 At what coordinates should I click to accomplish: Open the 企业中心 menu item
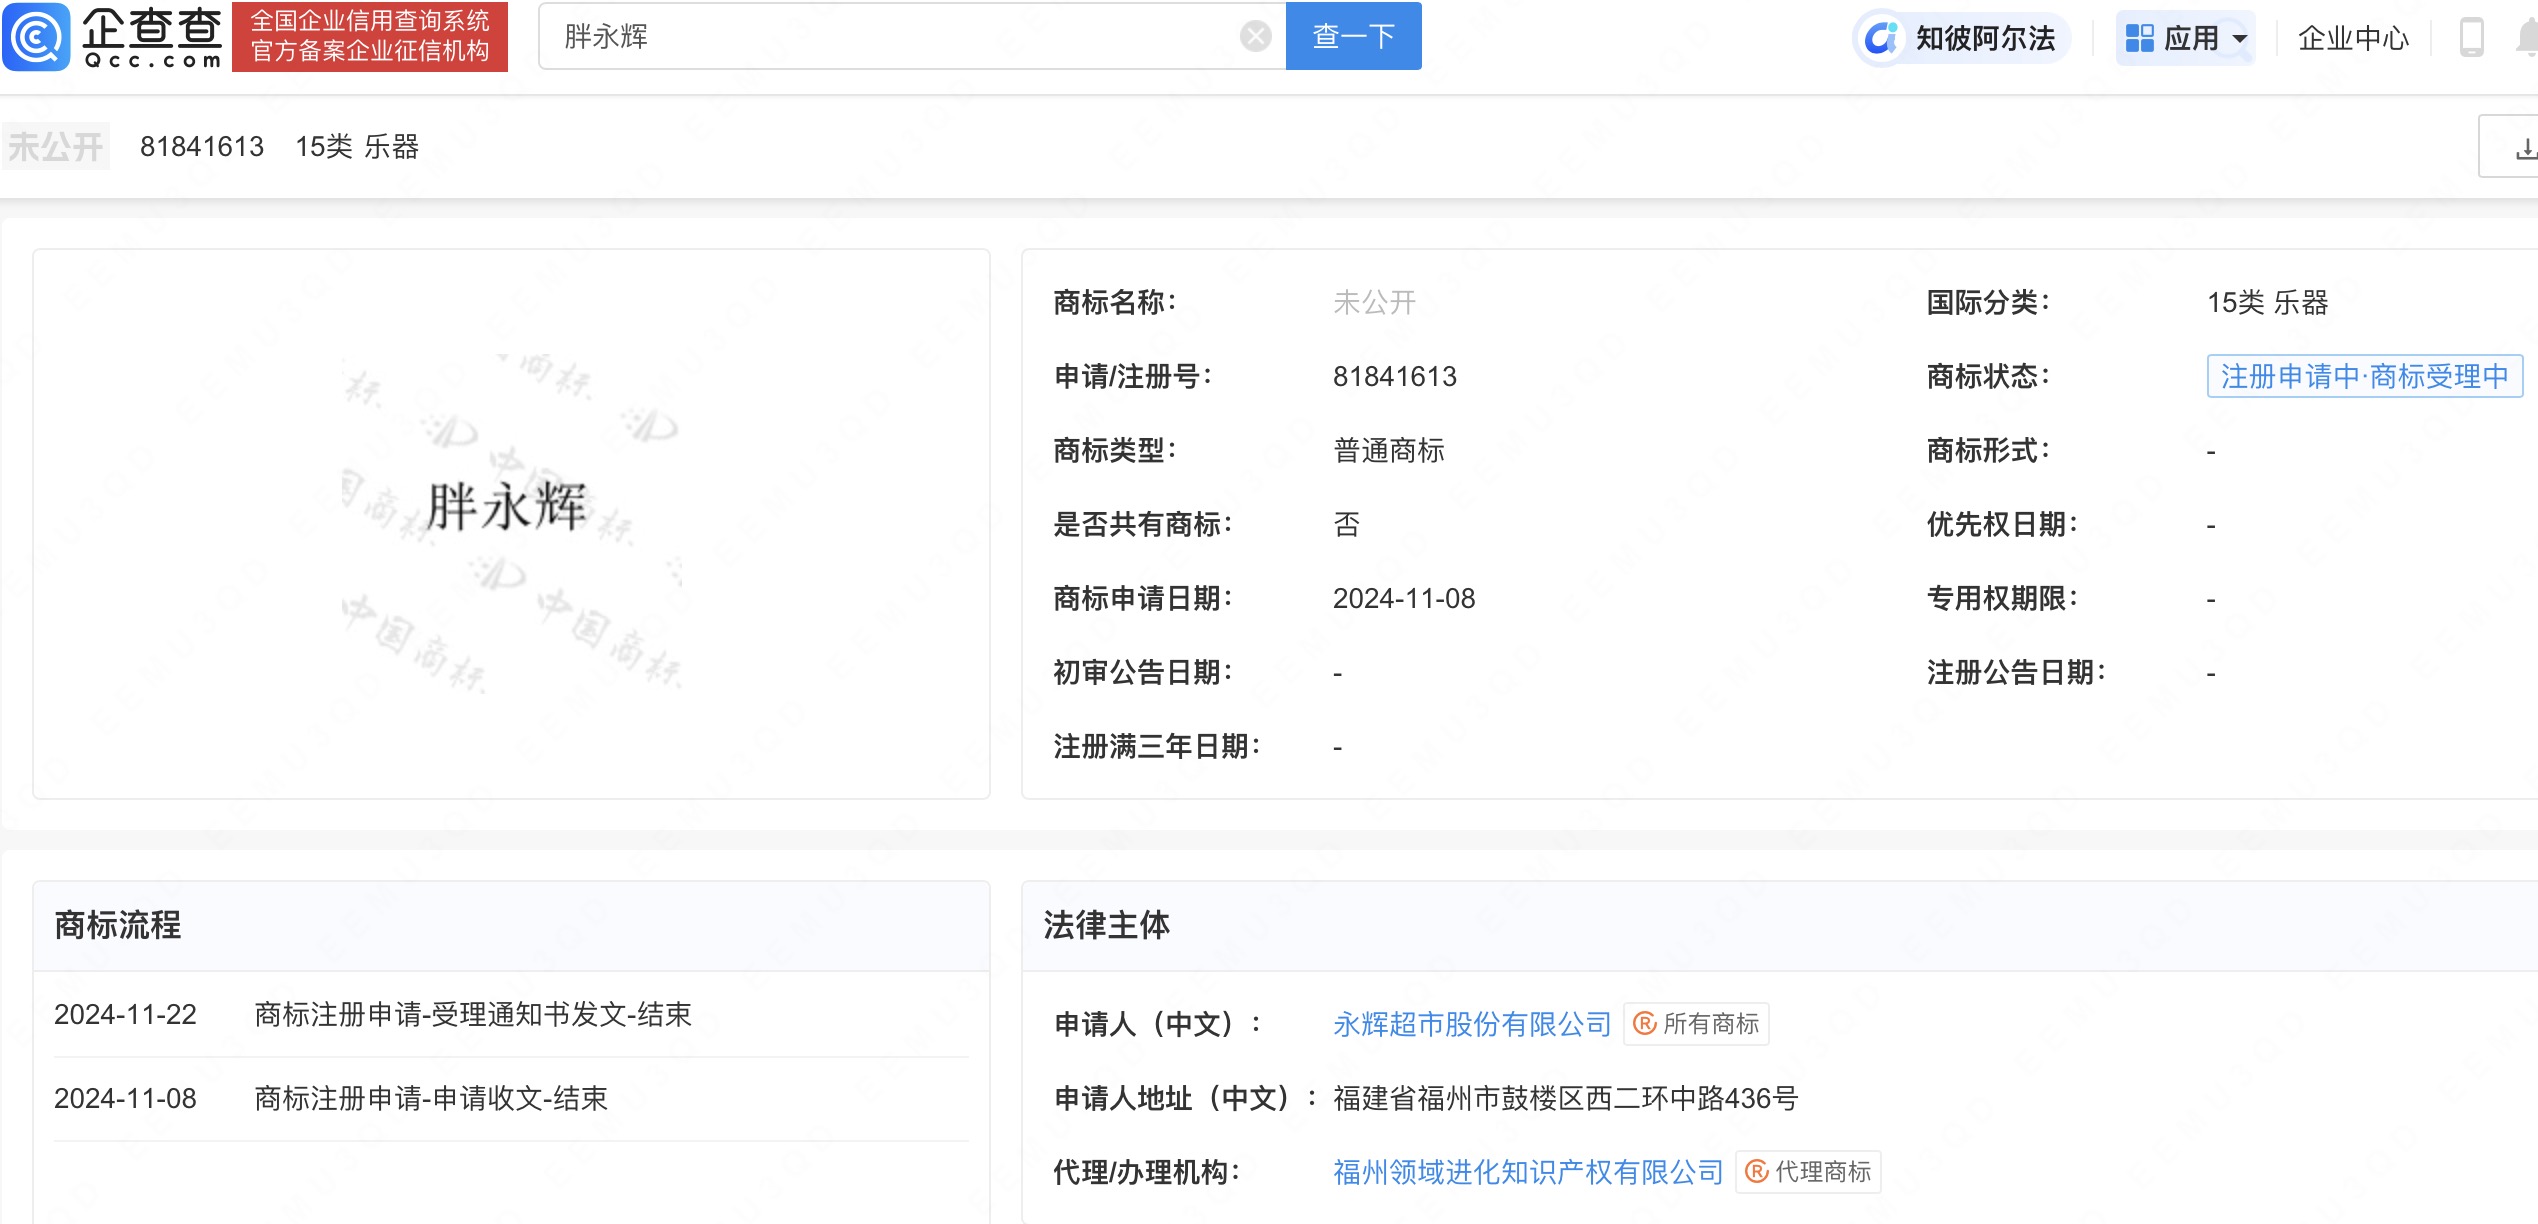coord(2352,36)
